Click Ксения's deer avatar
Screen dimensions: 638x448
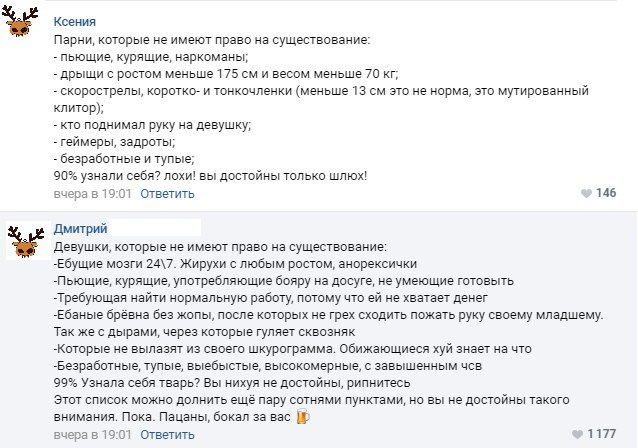coord(22,29)
